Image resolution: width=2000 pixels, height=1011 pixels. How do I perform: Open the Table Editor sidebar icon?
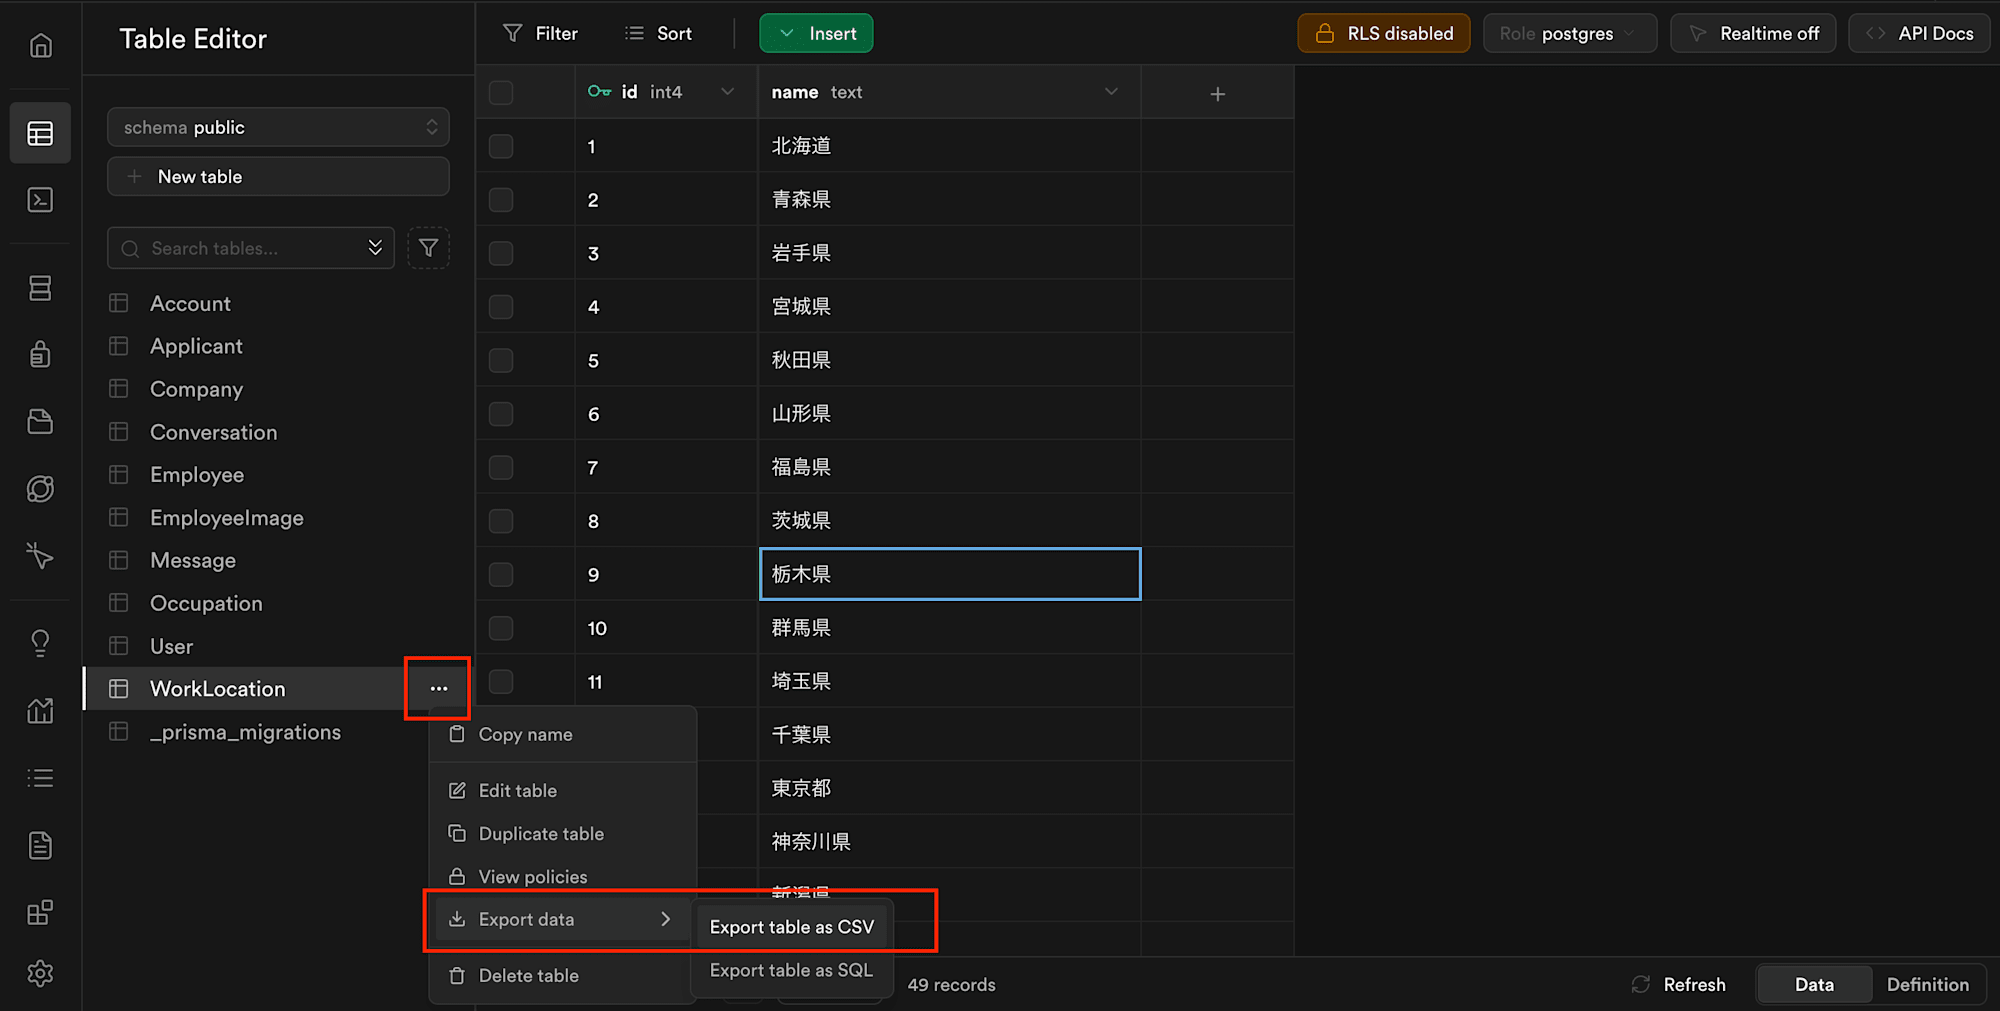point(40,133)
